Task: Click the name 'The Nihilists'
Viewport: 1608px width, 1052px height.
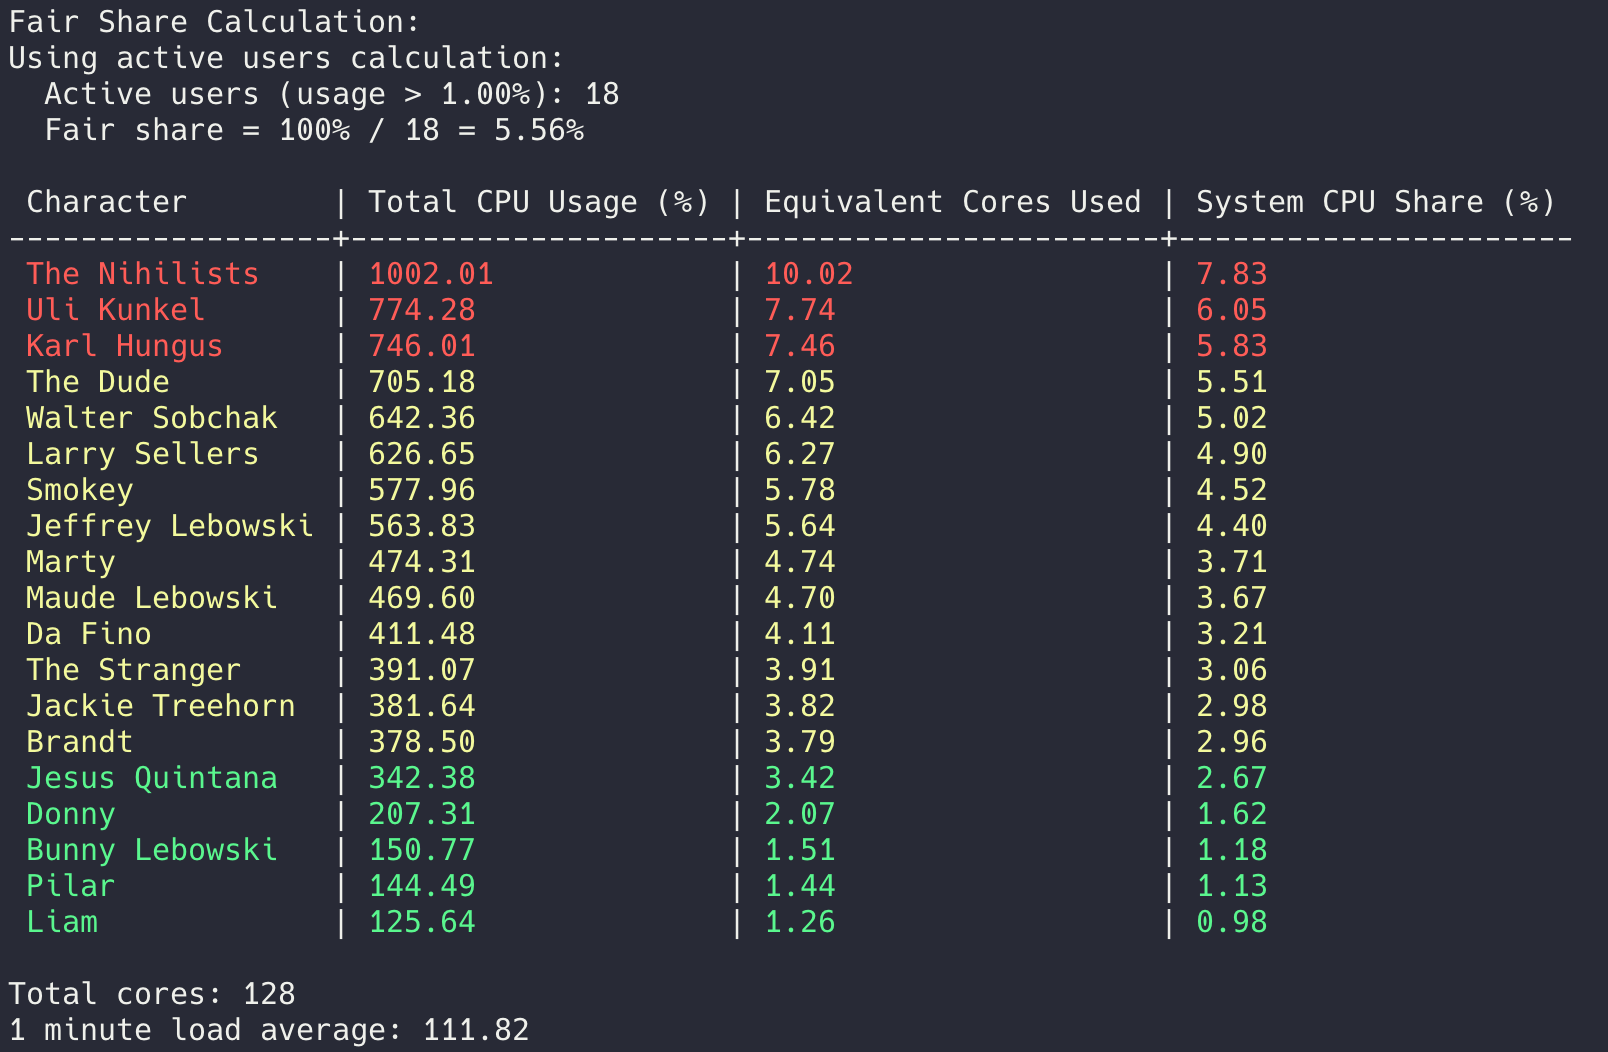Action: click(143, 274)
